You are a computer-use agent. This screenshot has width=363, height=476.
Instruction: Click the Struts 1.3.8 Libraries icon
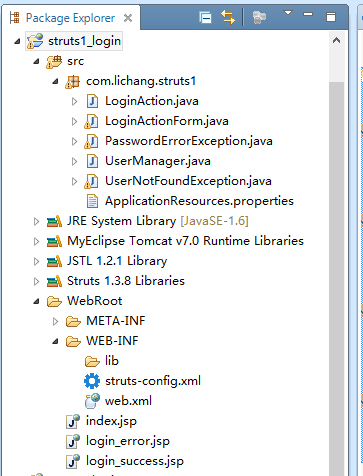pos(54,282)
